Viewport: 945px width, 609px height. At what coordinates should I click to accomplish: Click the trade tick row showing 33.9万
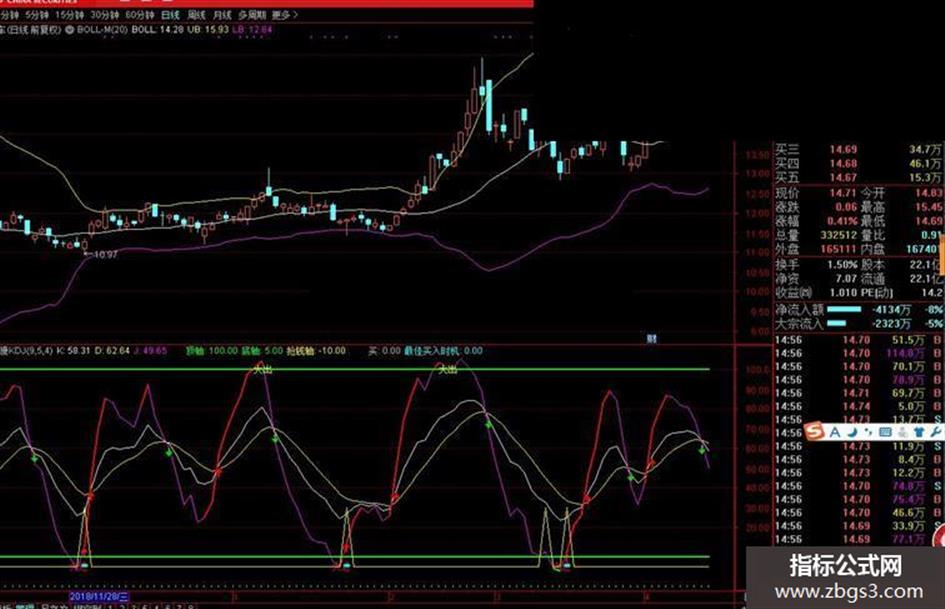pyautogui.click(x=859, y=526)
